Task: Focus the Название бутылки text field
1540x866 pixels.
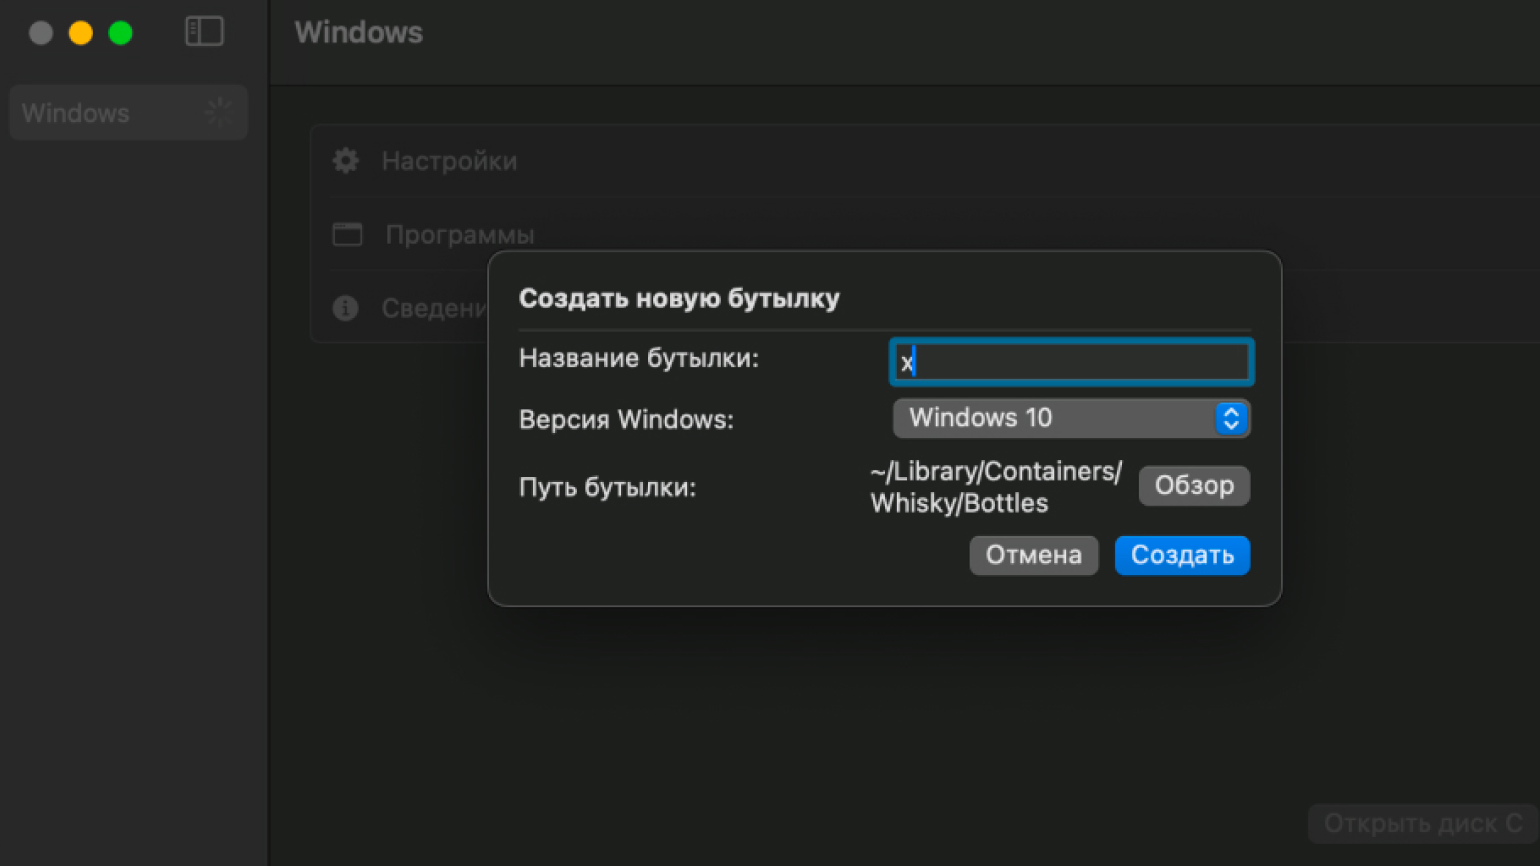Action: click(1071, 362)
